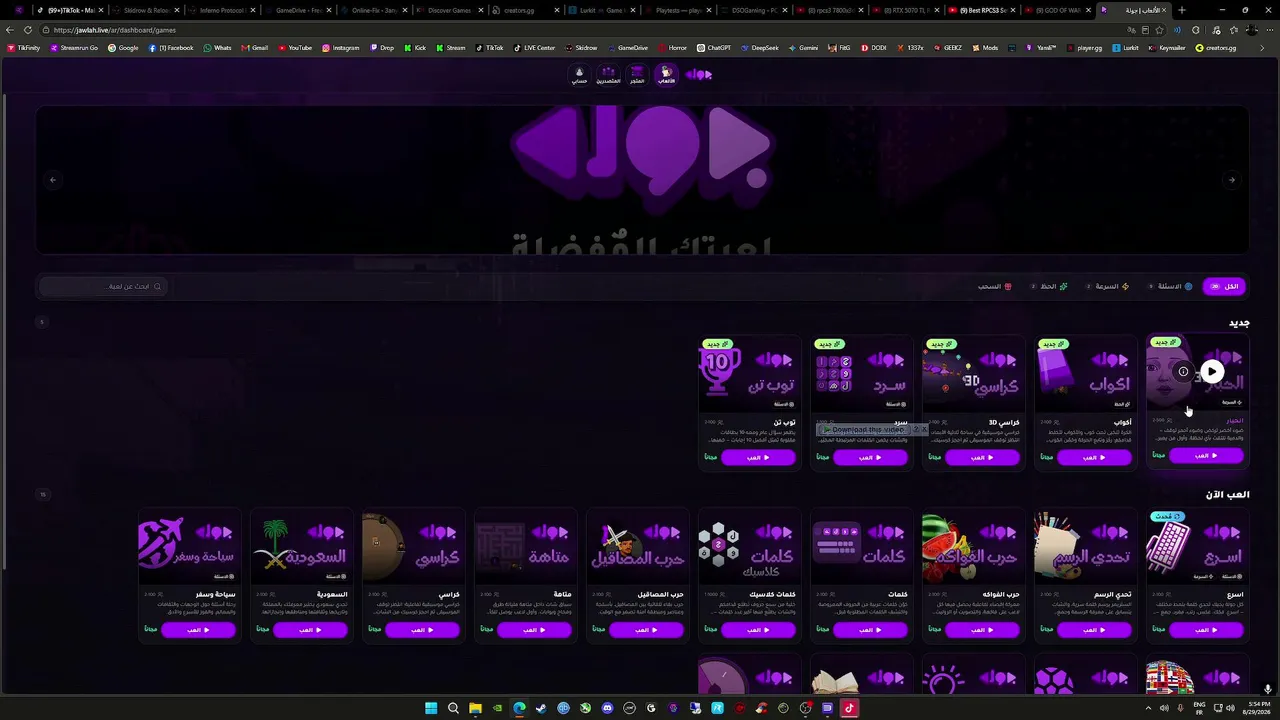This screenshot has width=1280, height=720.
Task: Open the المتجر store nav icon
Action: [637, 75]
